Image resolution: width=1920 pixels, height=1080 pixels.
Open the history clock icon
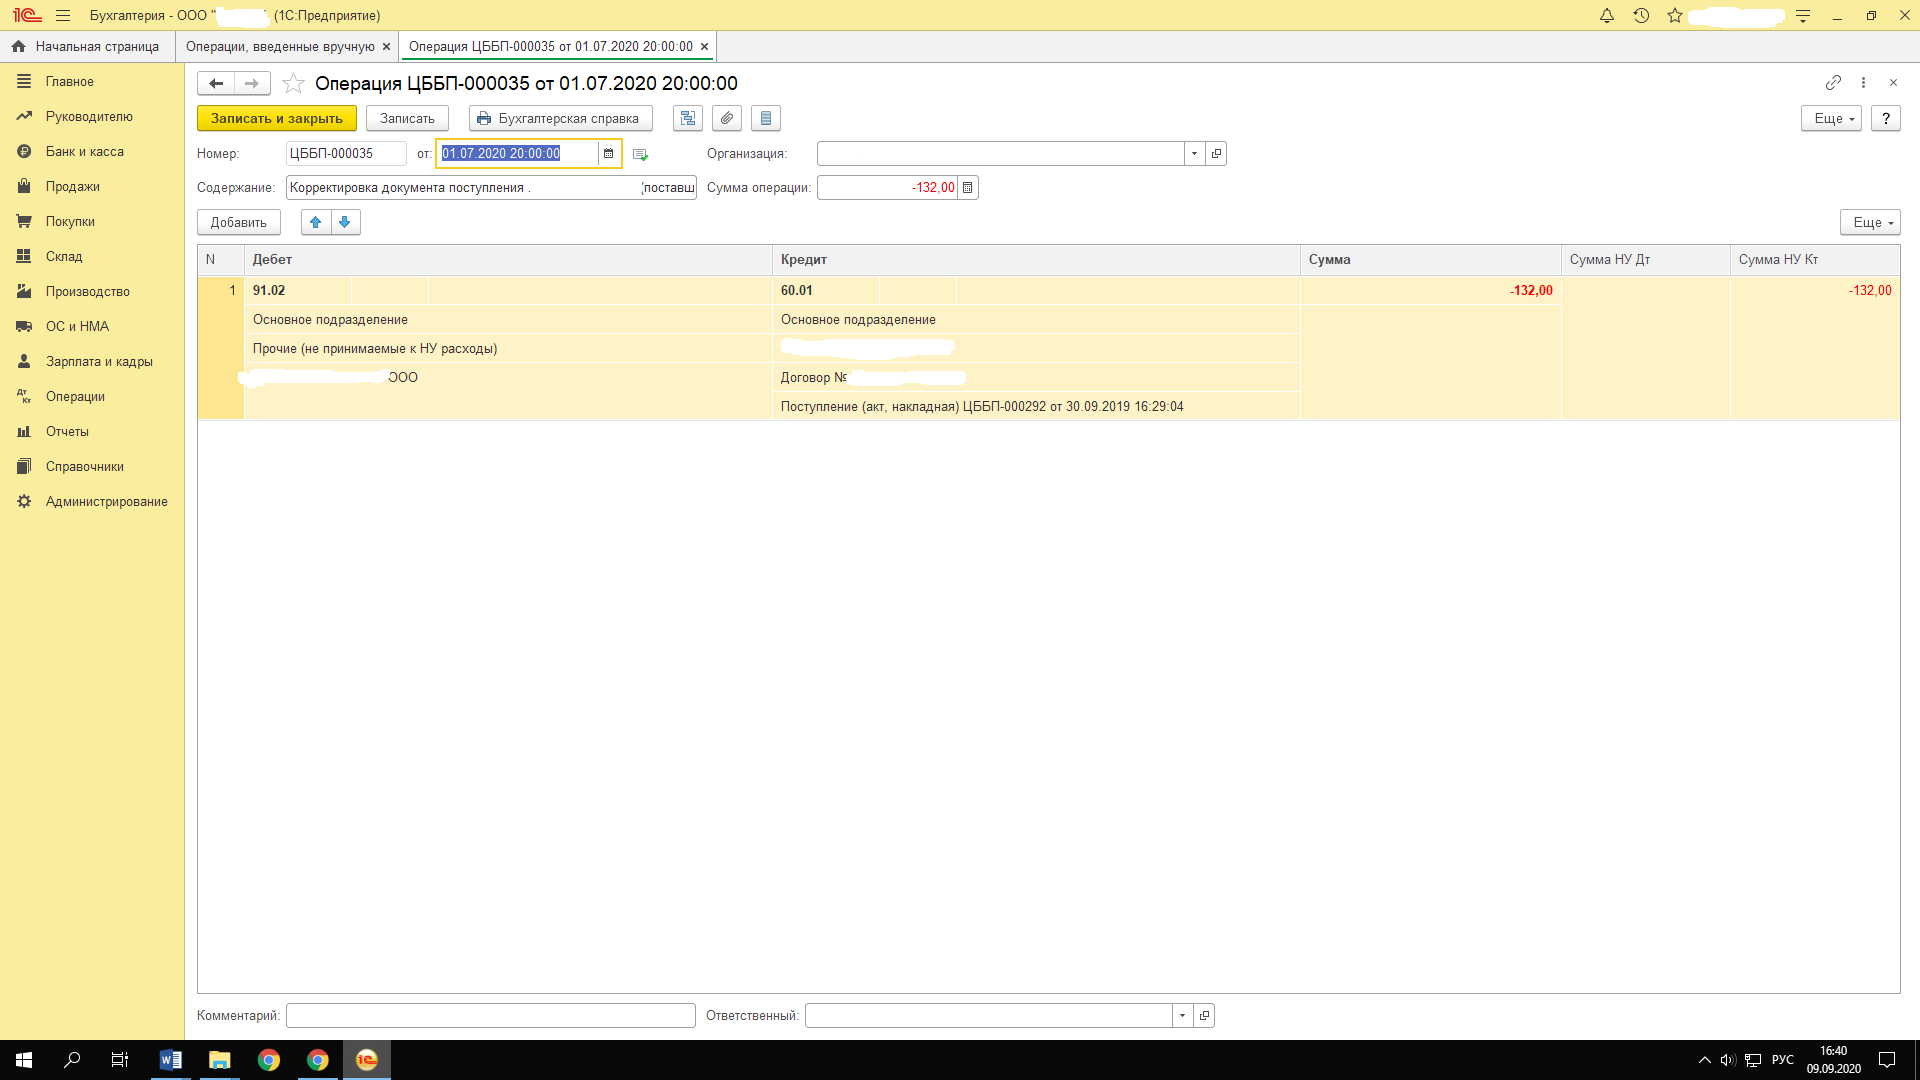point(1641,16)
